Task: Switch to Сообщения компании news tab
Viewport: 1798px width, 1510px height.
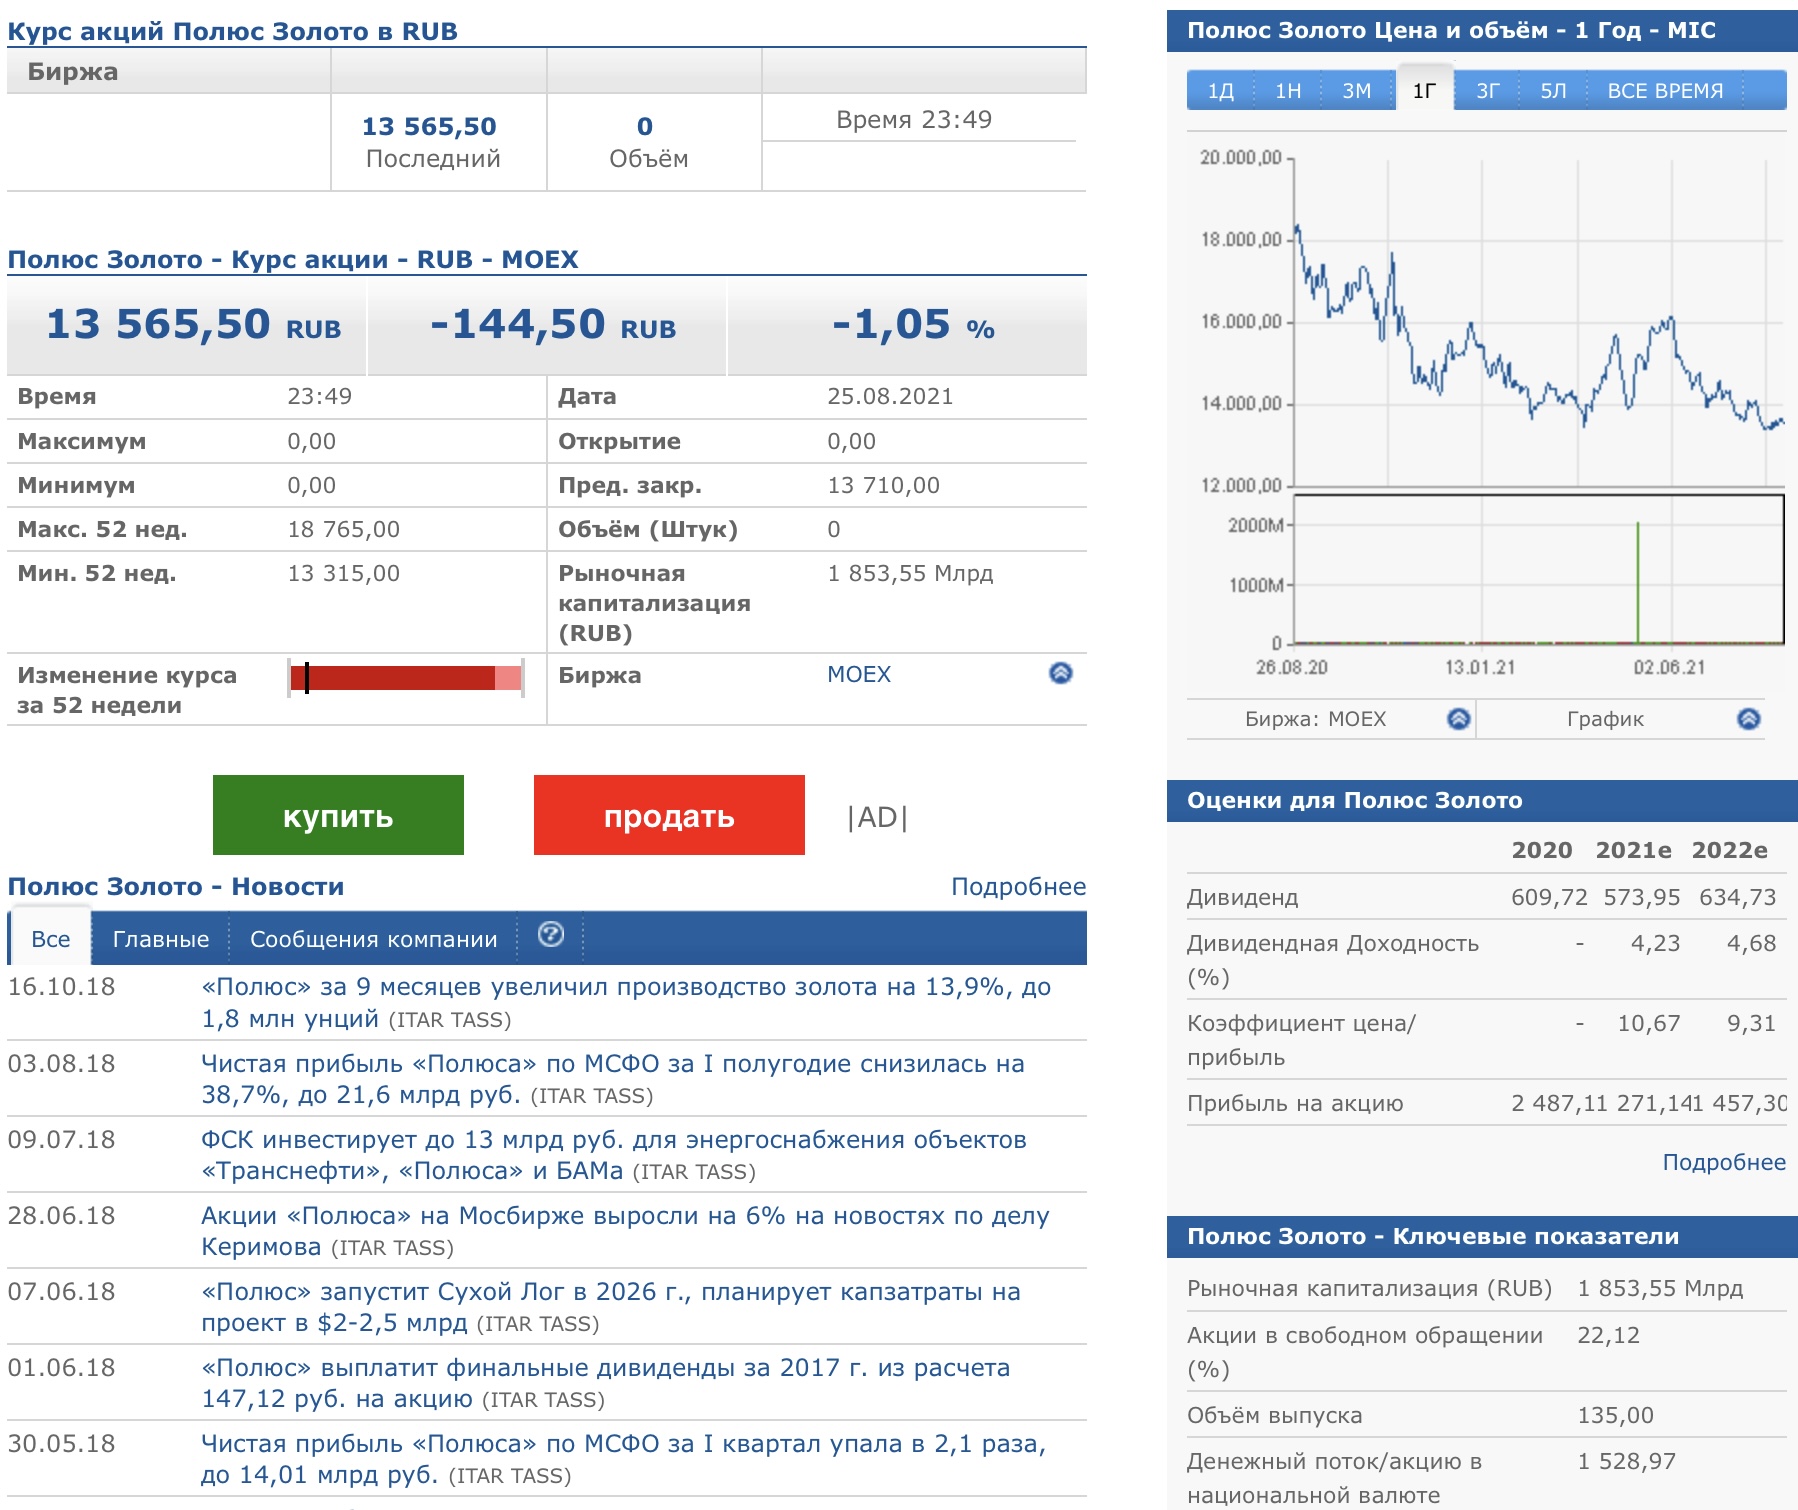Action: tap(373, 939)
